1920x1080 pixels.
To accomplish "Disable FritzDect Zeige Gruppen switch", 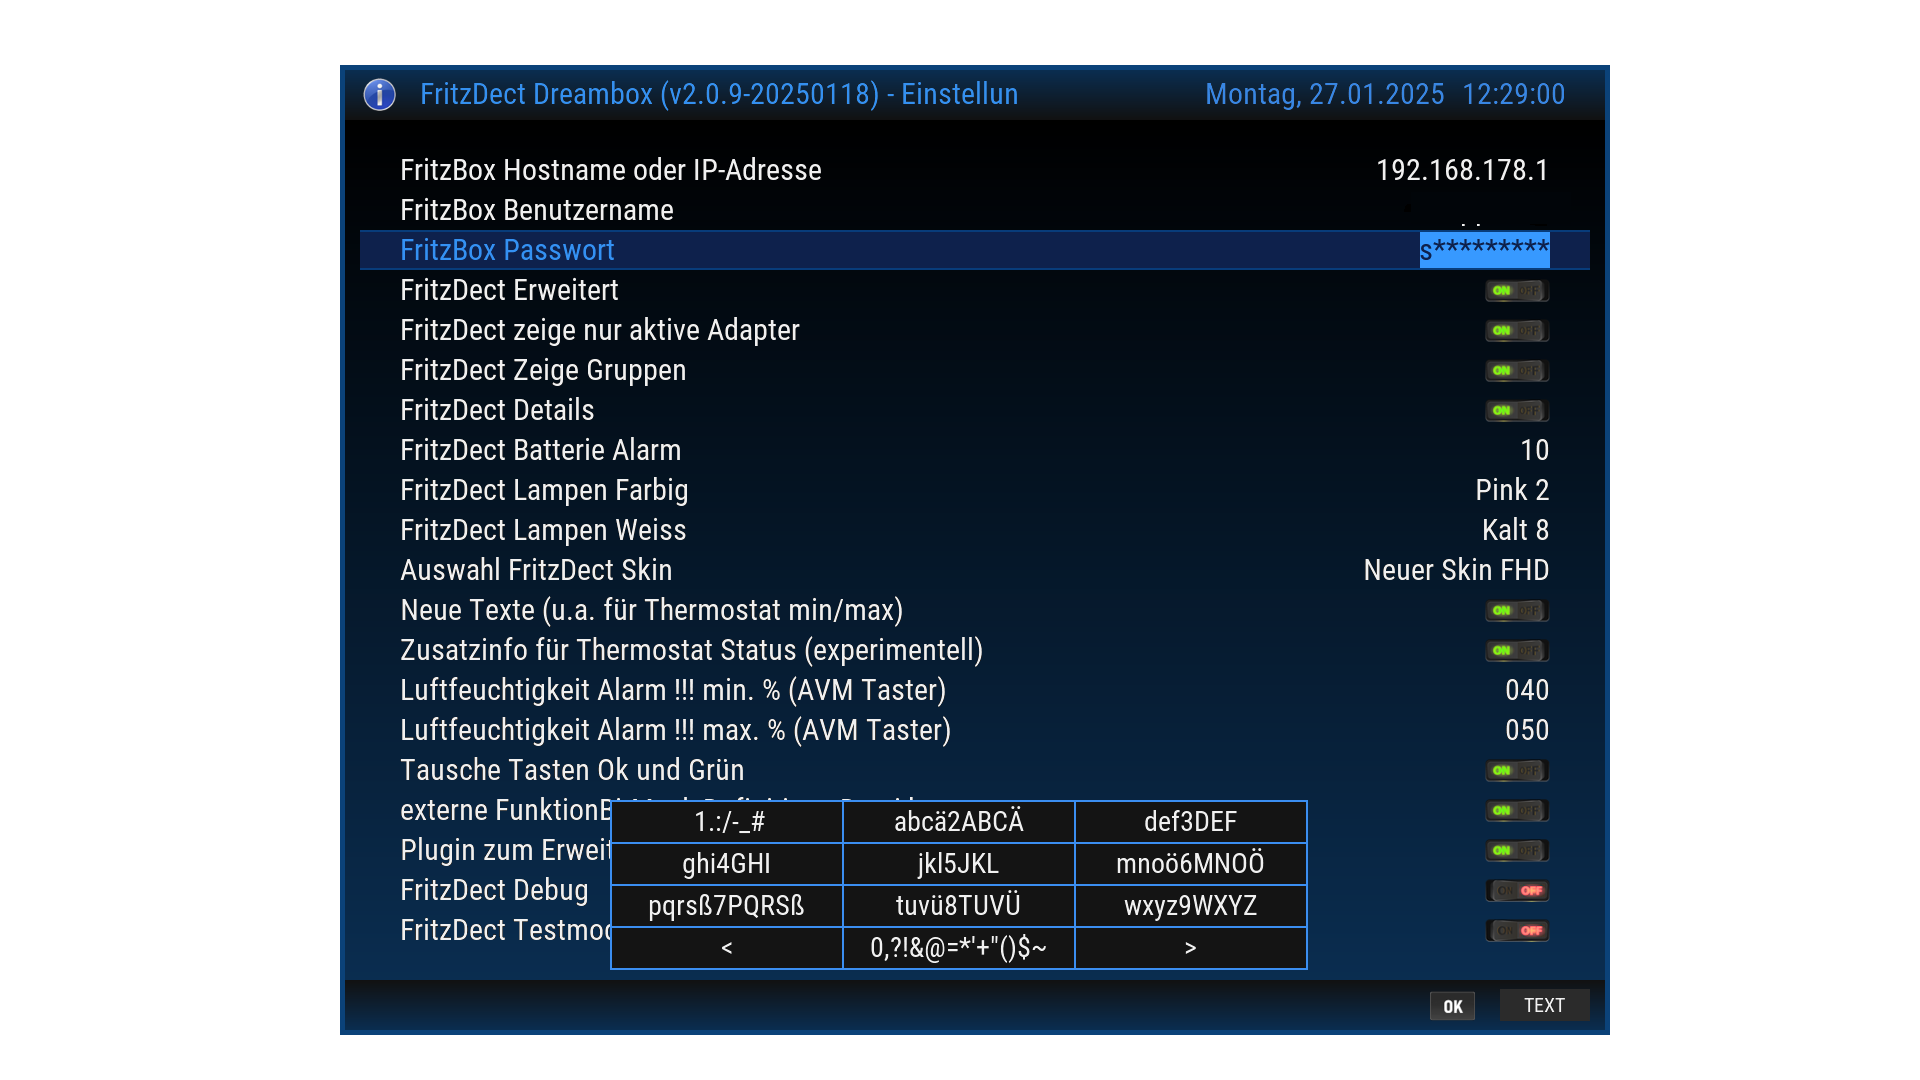I will coord(1516,371).
